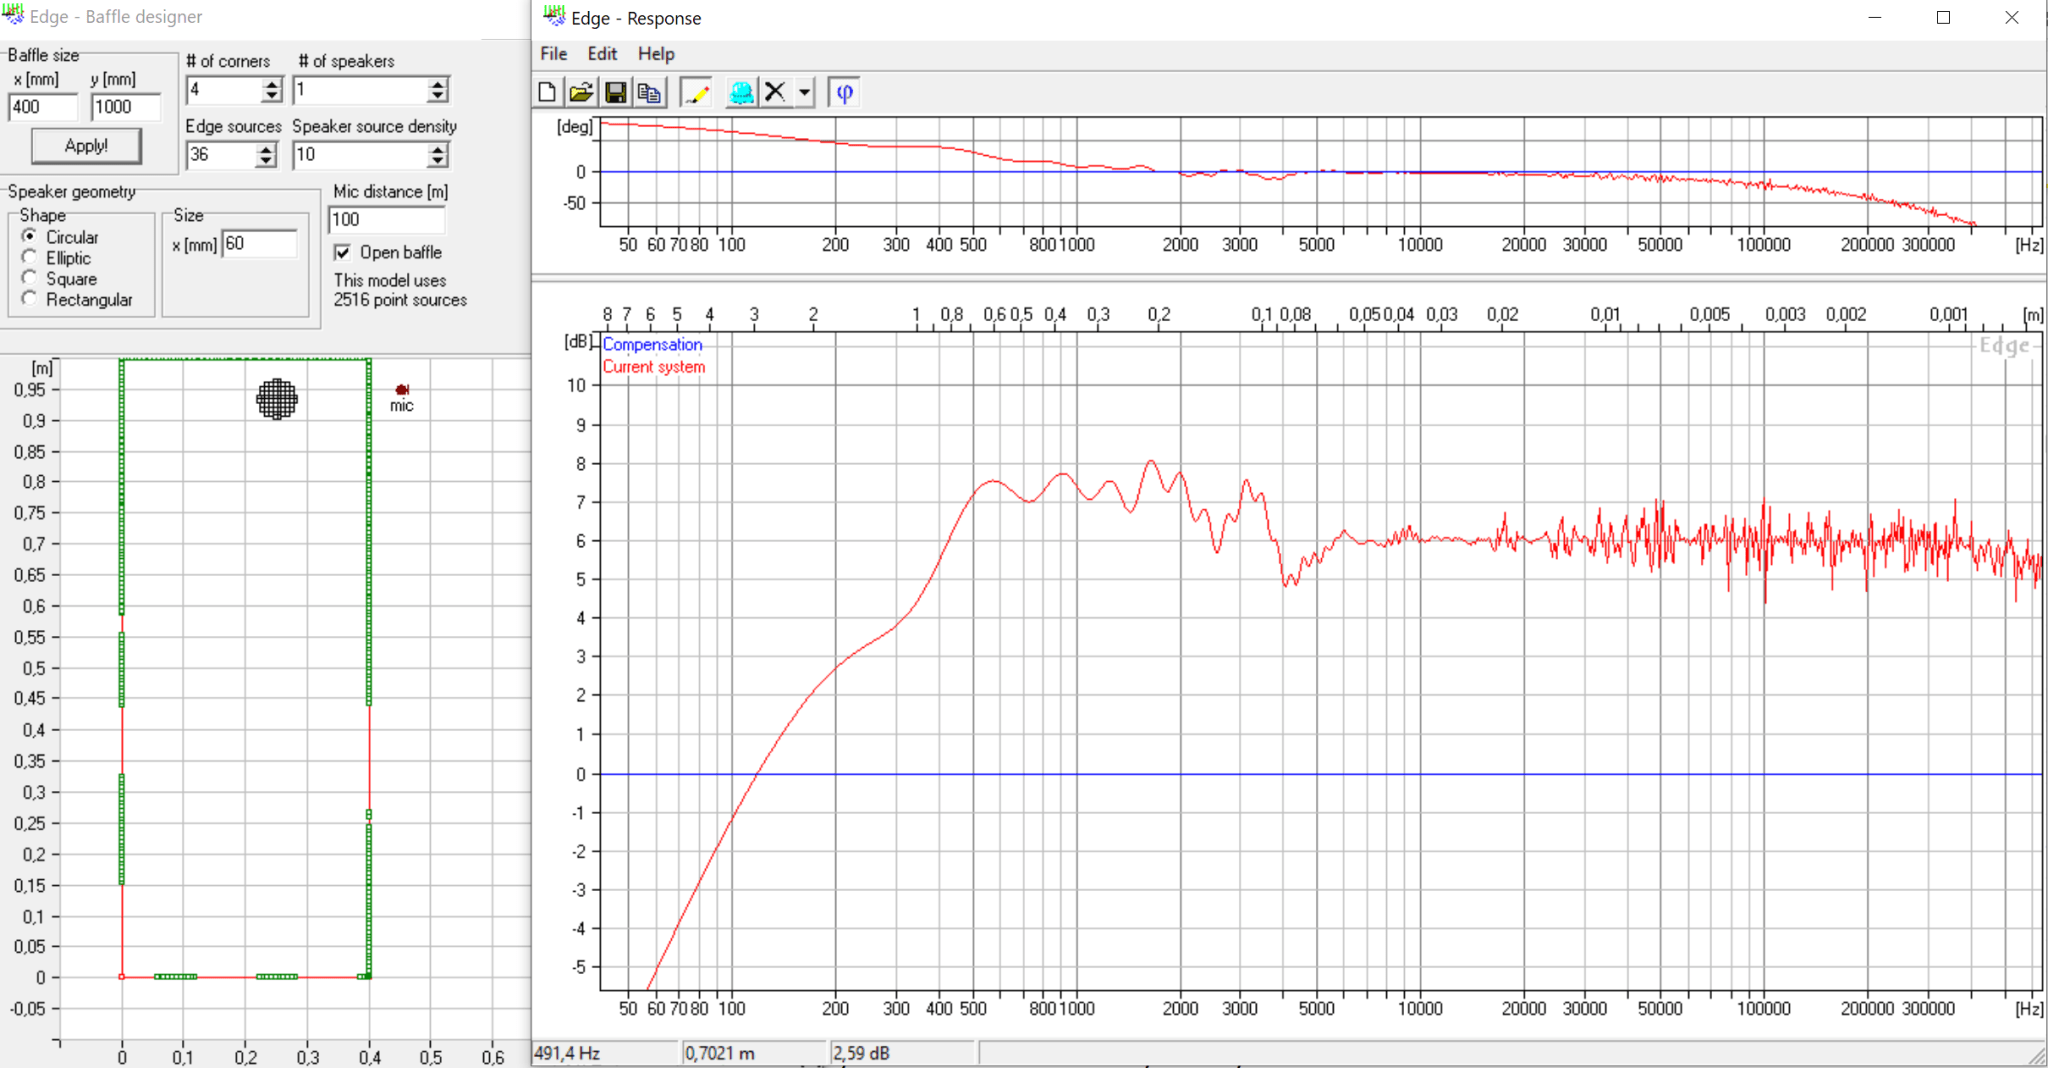Click the baffle x [mm] field showing 400
2048x1068 pixels.
[43, 107]
